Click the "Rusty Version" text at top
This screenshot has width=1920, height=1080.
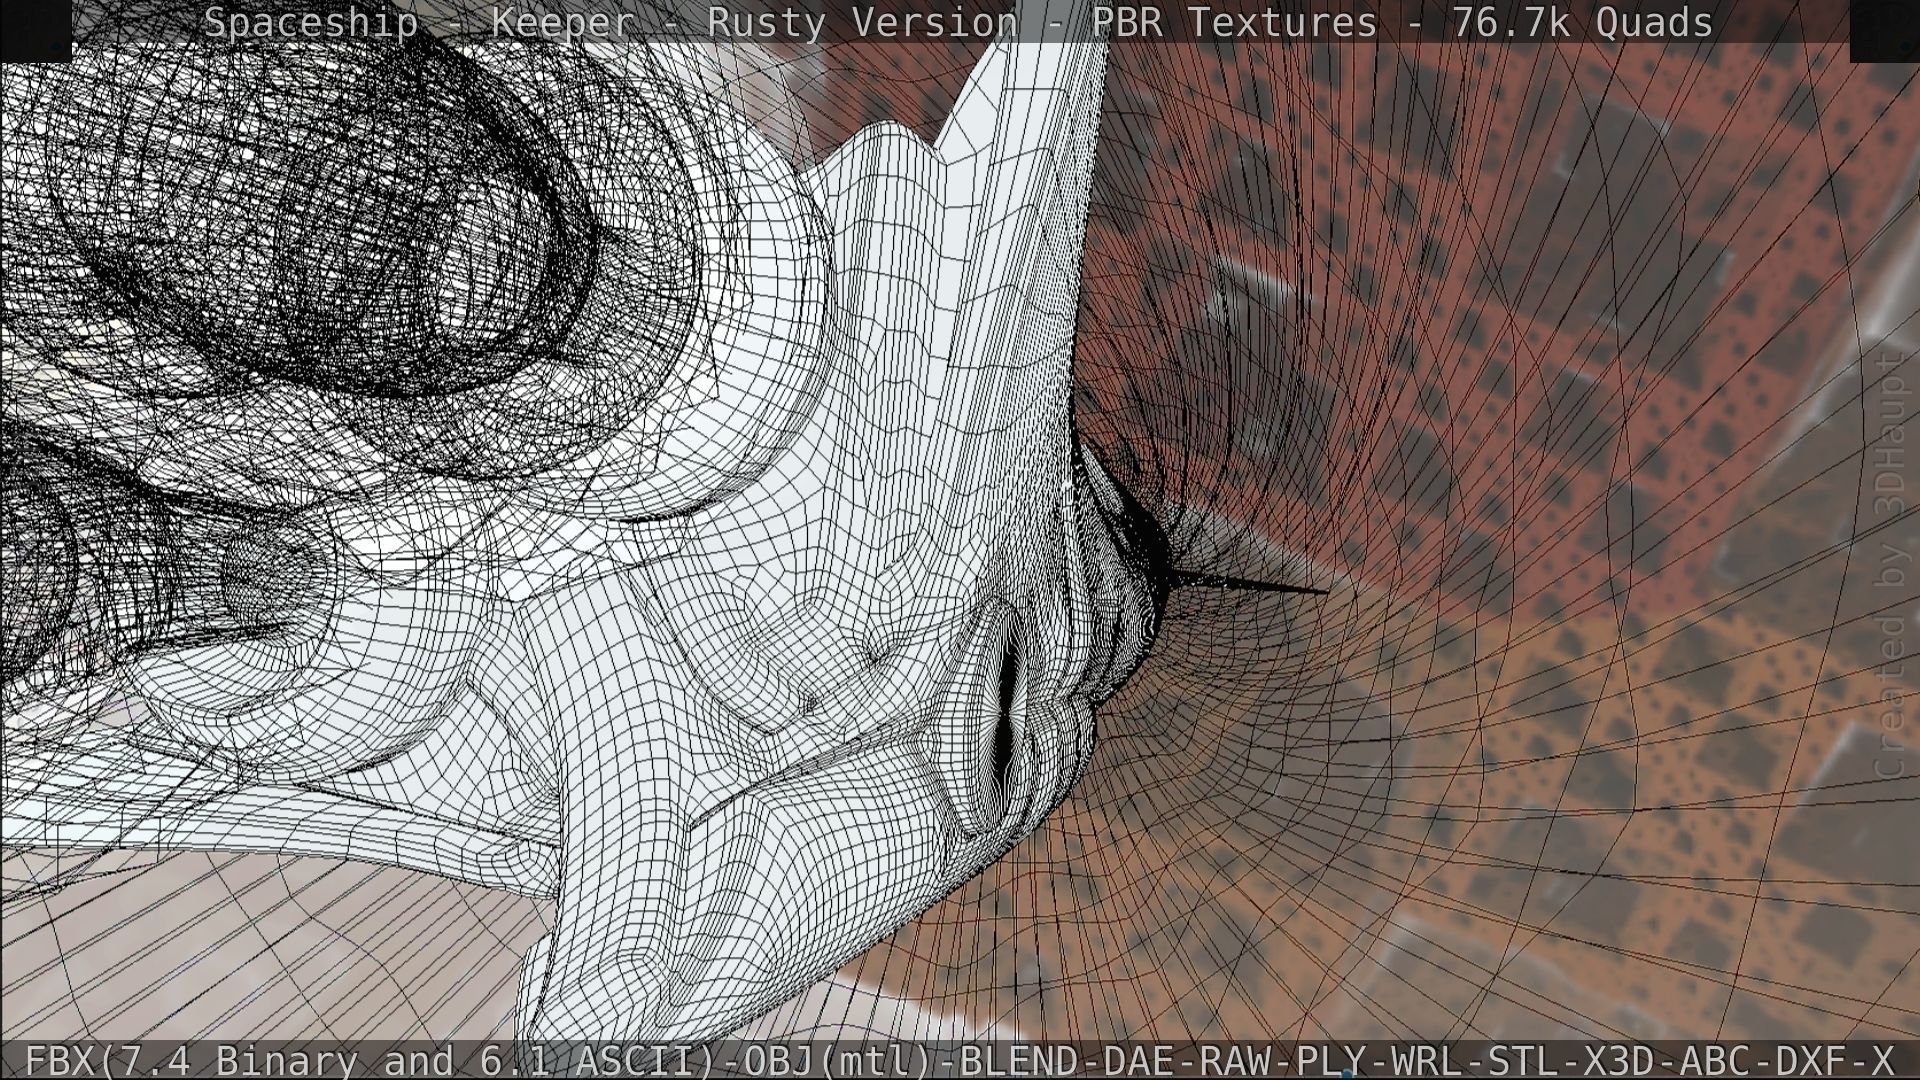click(862, 22)
